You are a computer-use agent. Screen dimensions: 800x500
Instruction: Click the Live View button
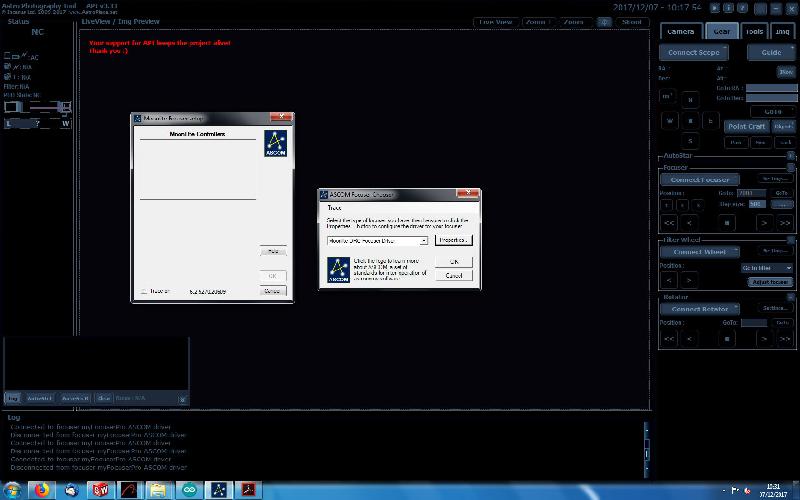click(496, 22)
